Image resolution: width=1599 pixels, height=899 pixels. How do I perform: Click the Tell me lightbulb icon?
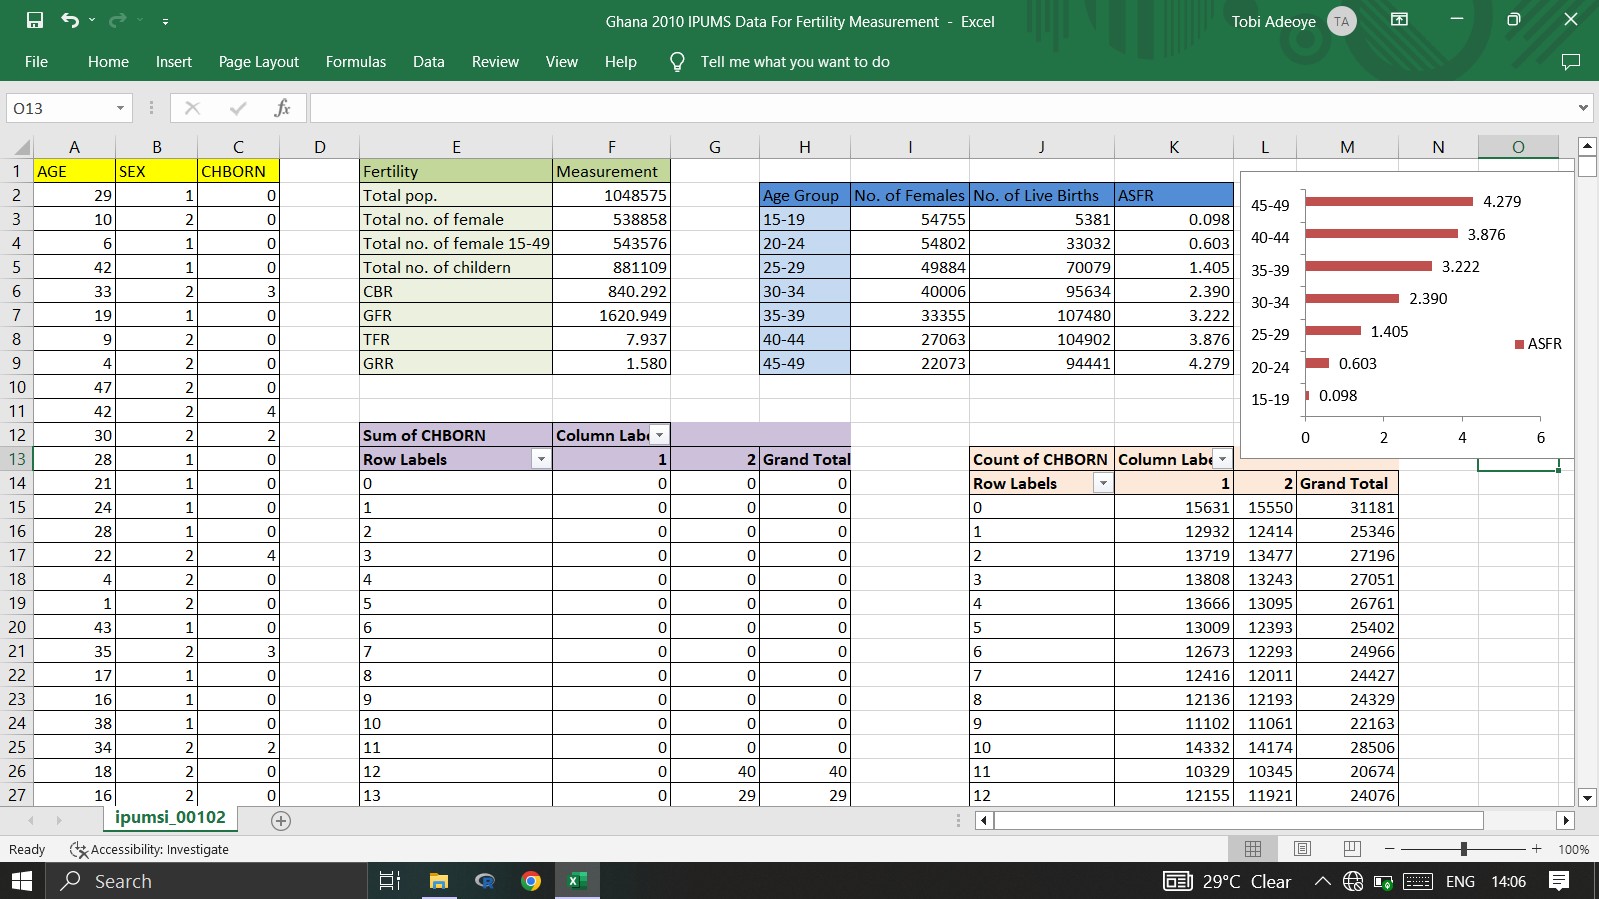pyautogui.click(x=677, y=62)
